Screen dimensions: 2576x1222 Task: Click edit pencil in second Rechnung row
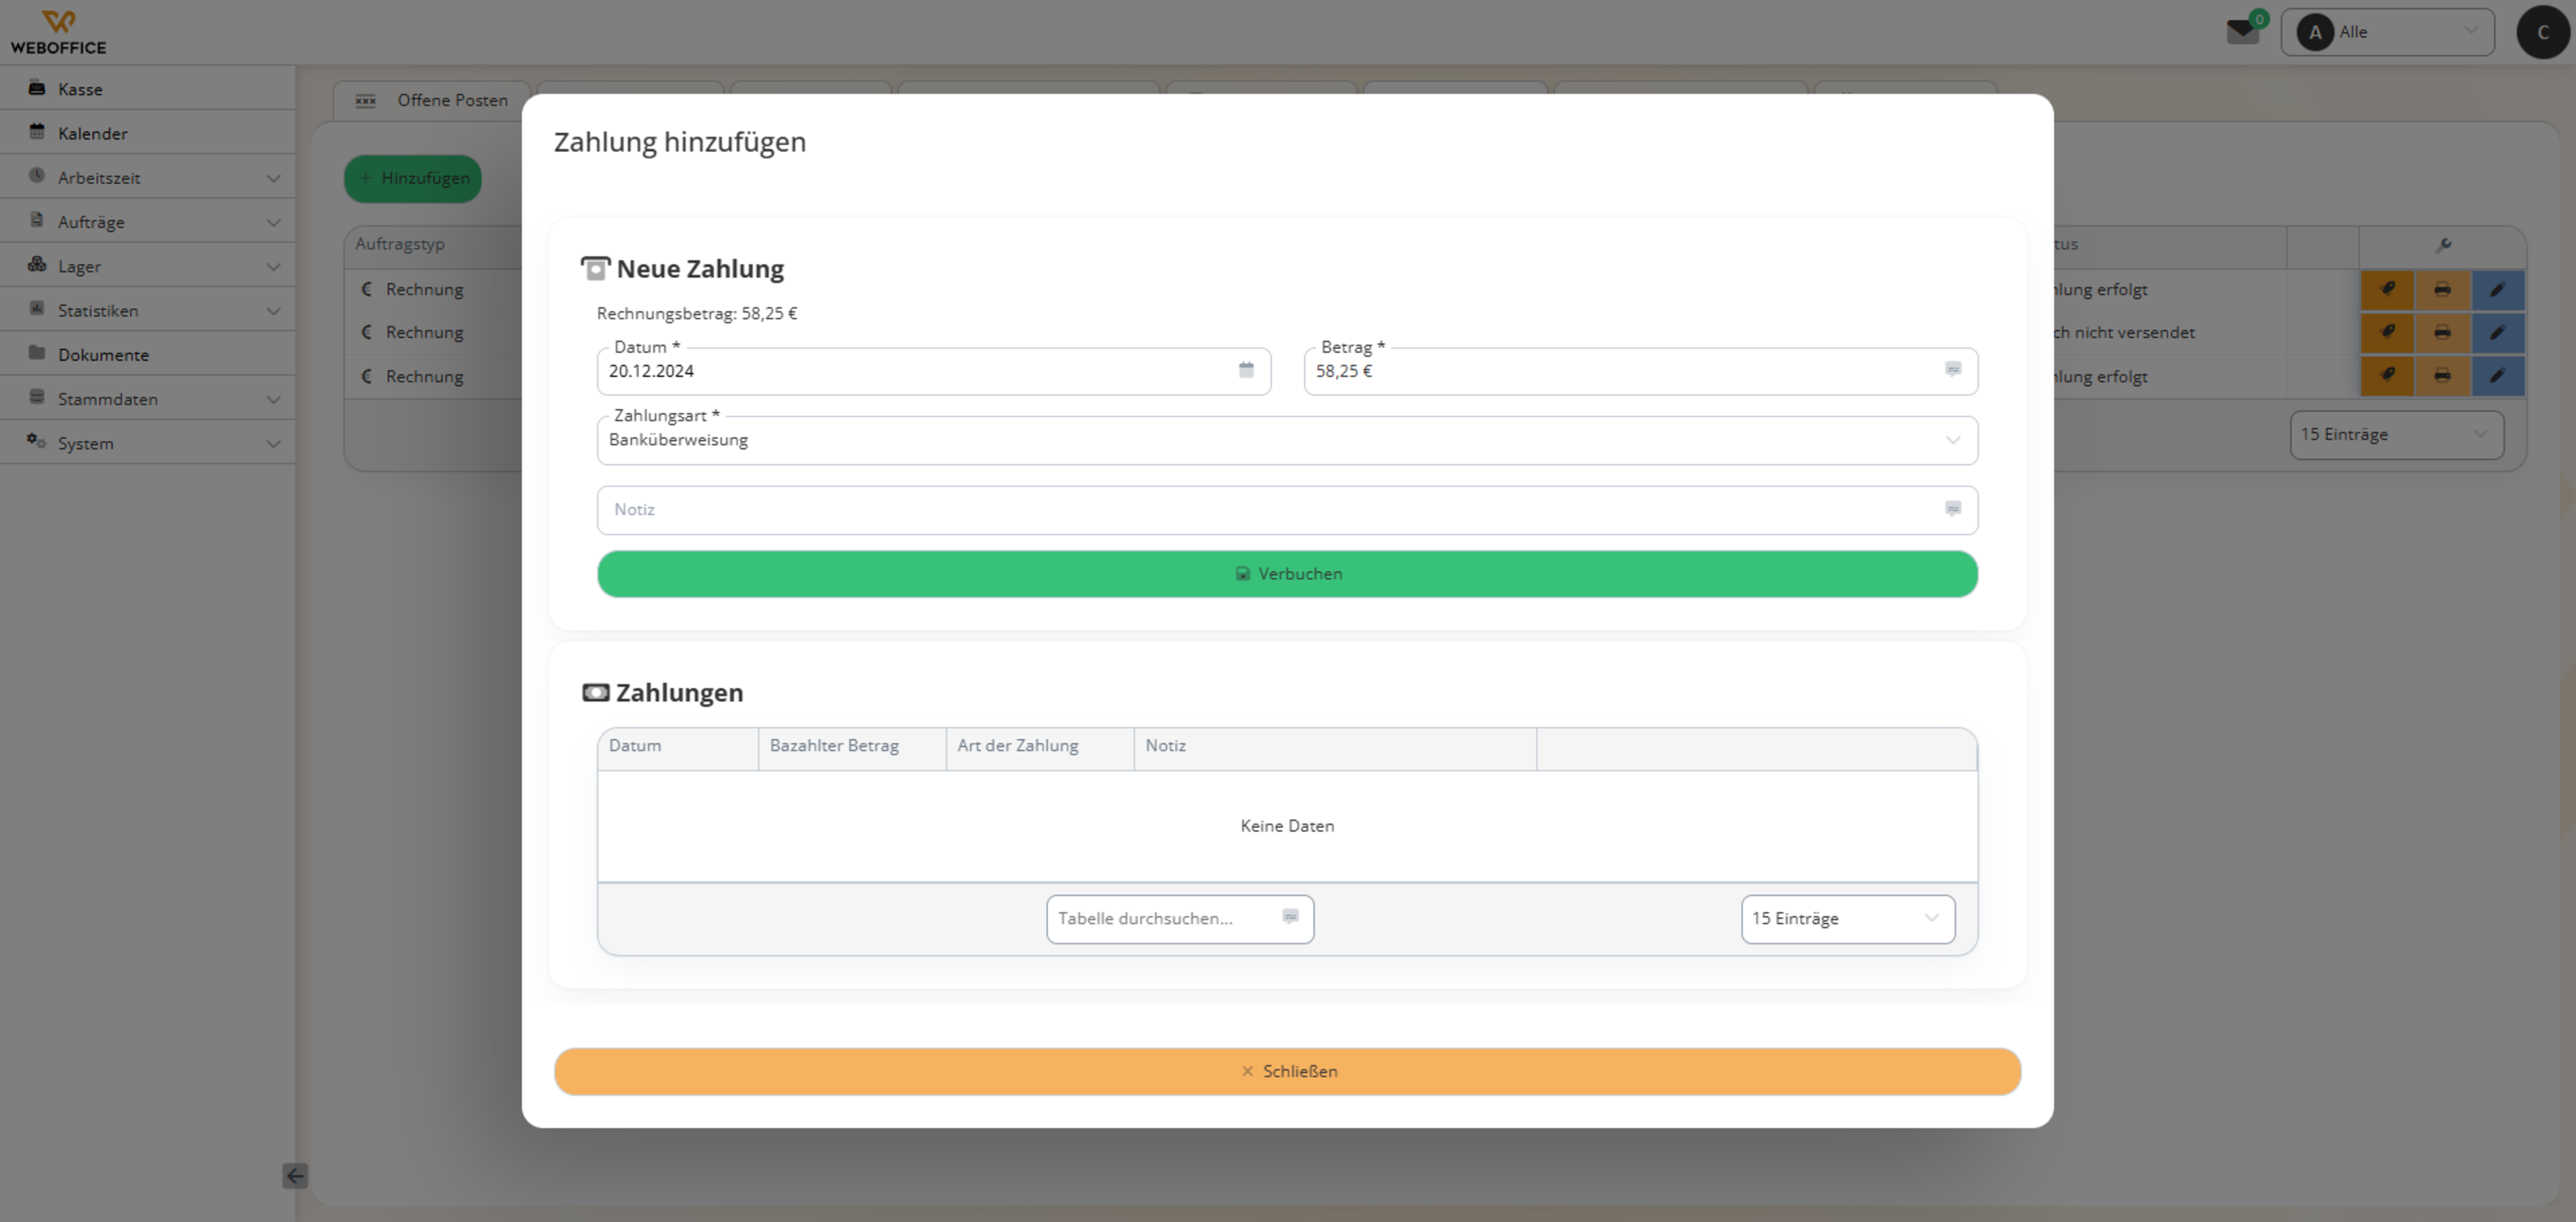(x=2497, y=333)
